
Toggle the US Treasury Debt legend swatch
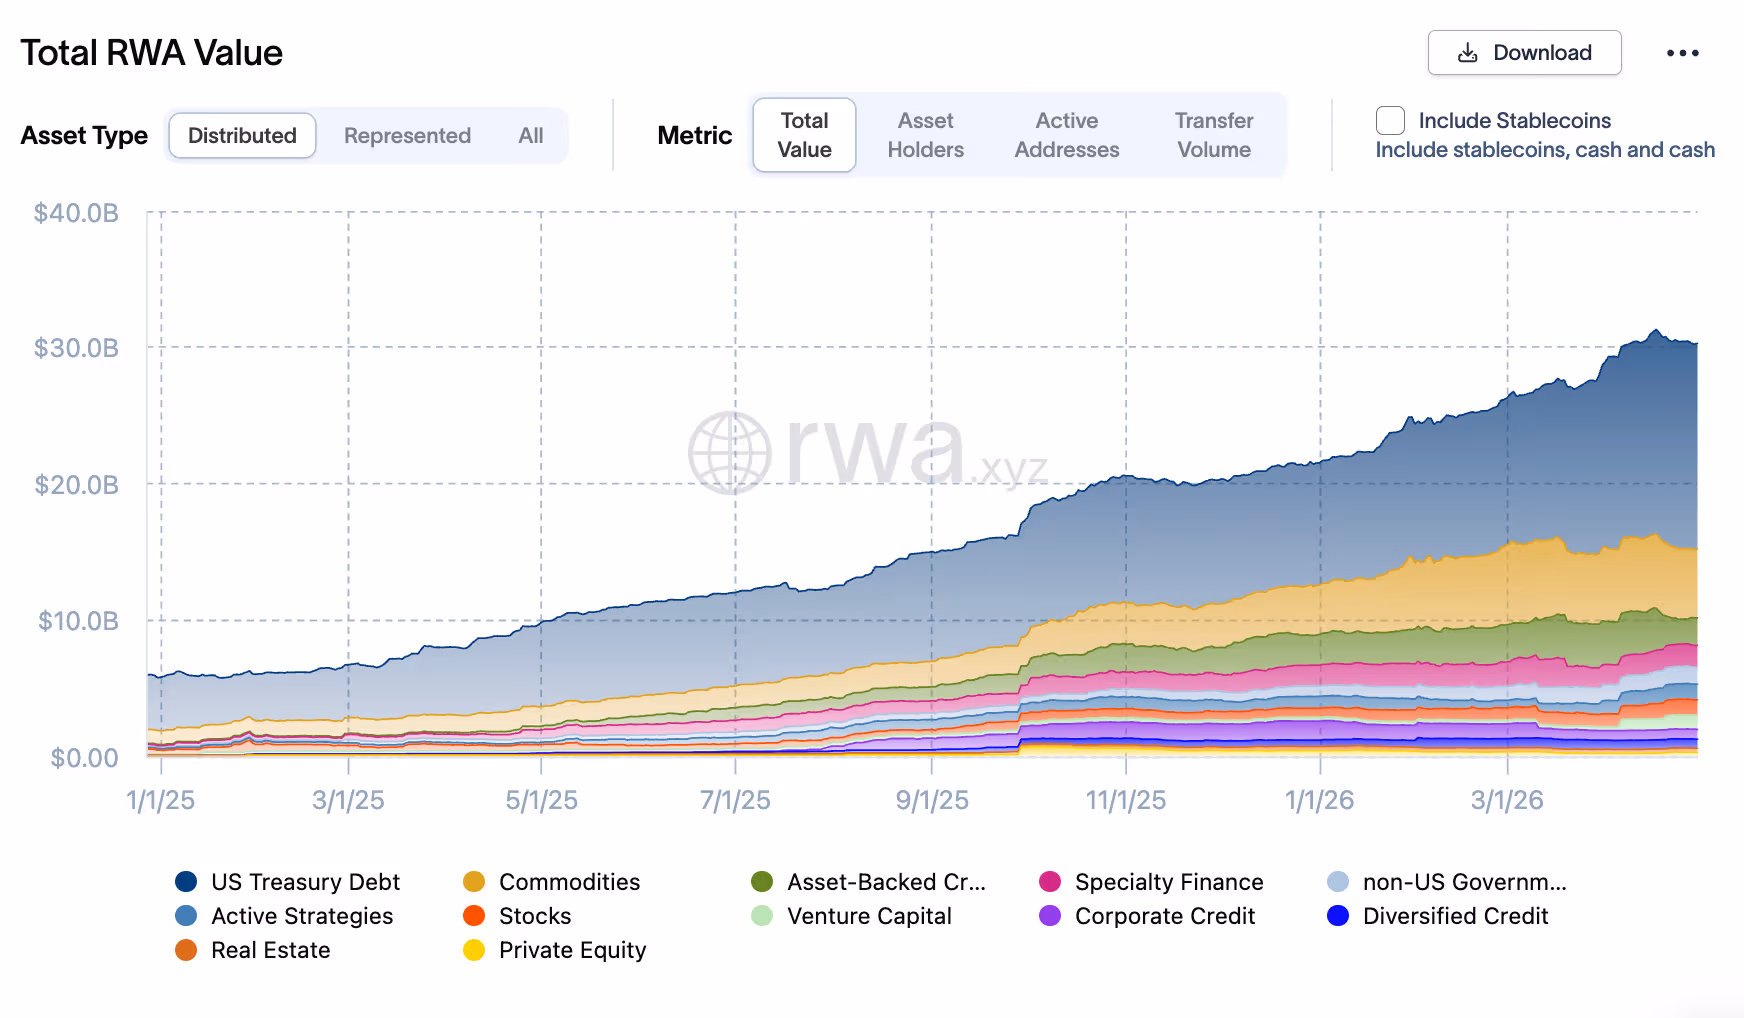pyautogui.click(x=186, y=882)
